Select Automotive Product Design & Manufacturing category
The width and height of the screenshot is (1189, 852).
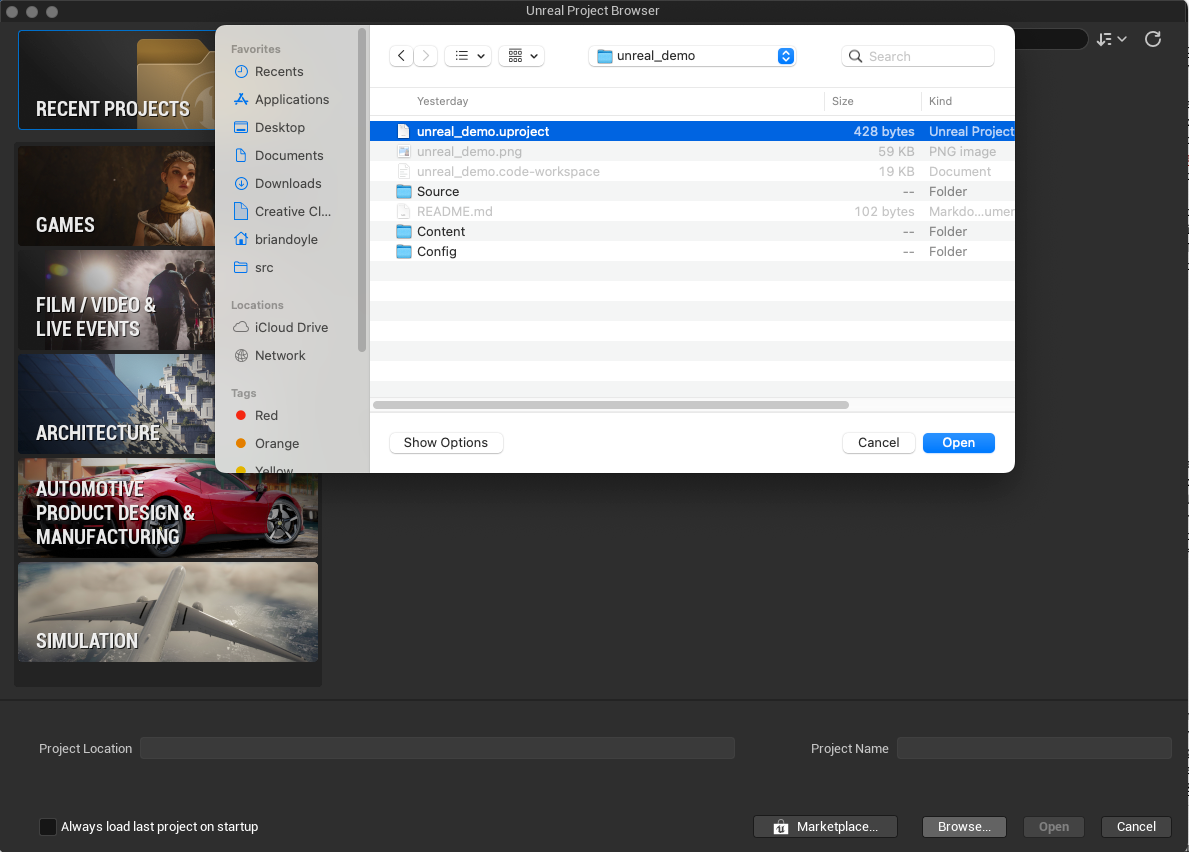point(168,508)
